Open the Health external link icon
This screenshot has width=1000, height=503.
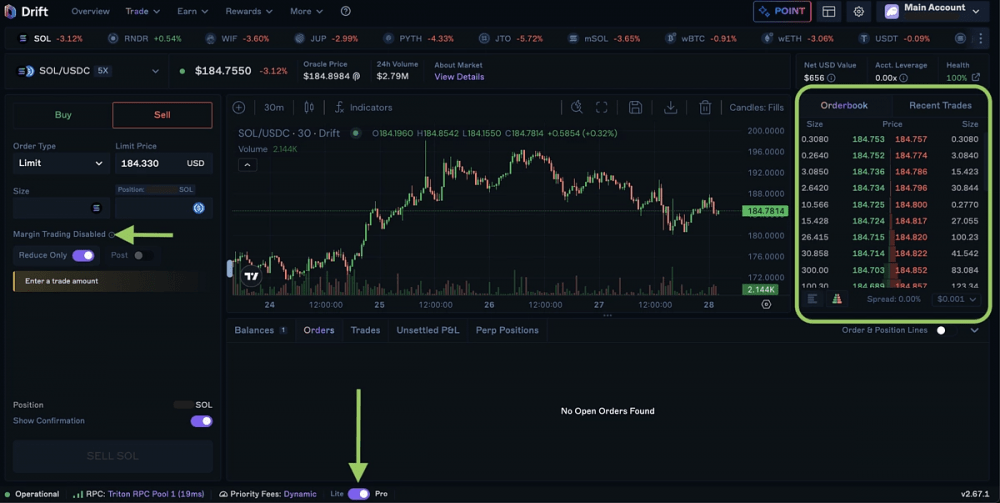[x=975, y=77]
